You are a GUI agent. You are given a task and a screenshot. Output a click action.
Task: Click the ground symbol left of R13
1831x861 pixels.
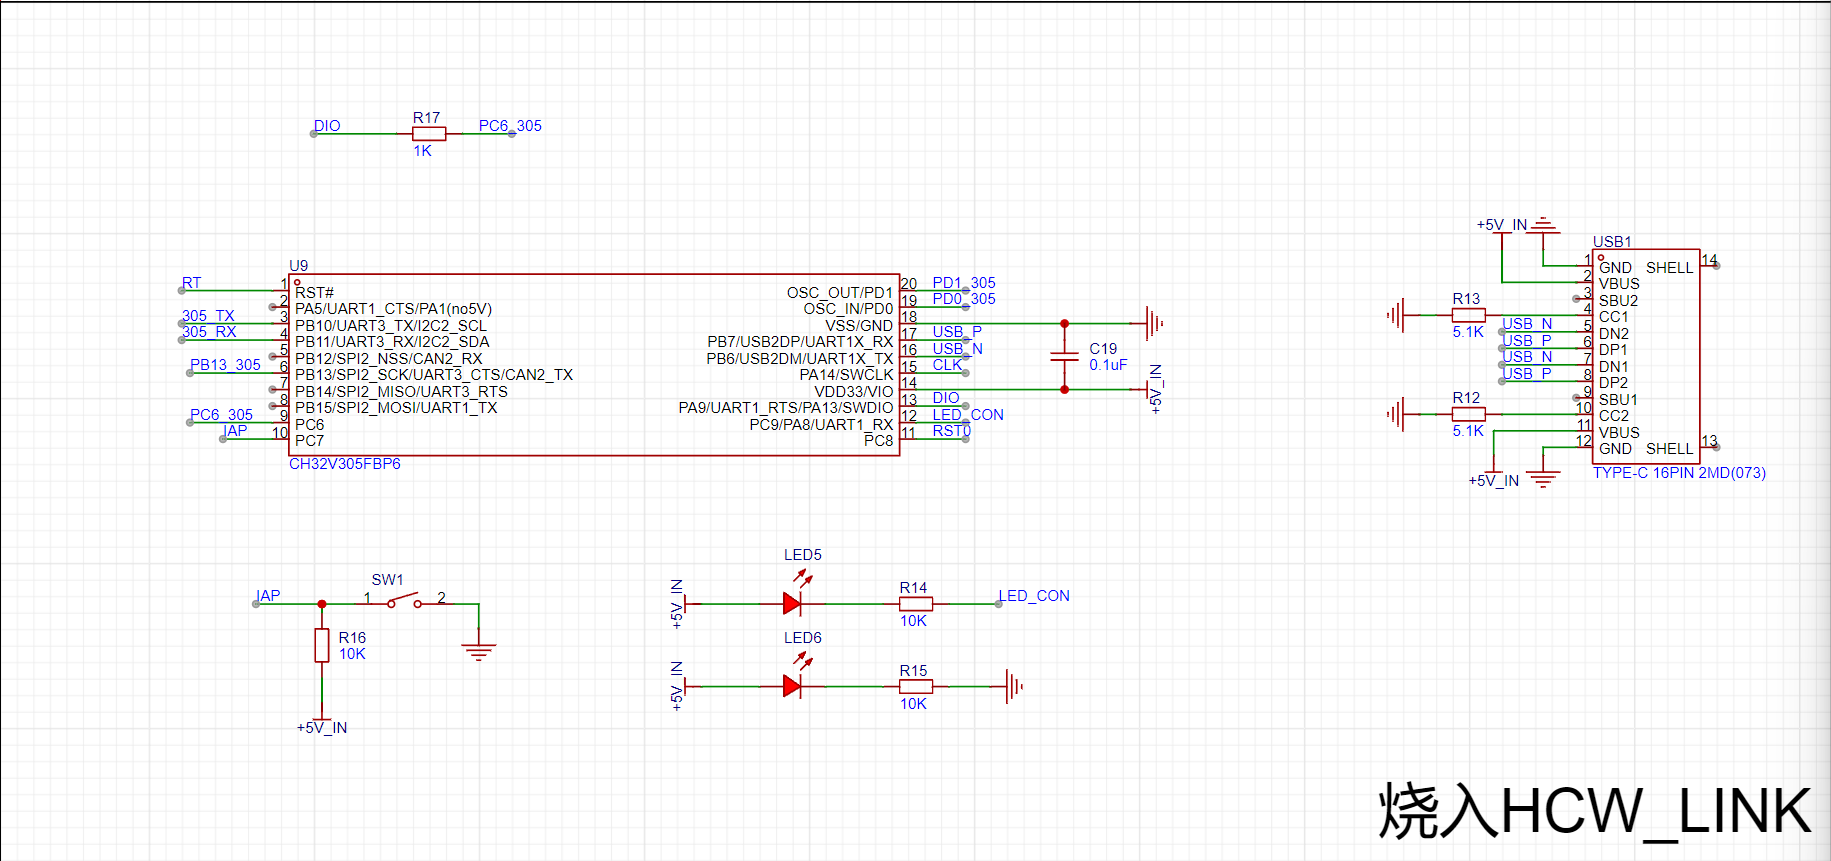pyautogui.click(x=1396, y=315)
